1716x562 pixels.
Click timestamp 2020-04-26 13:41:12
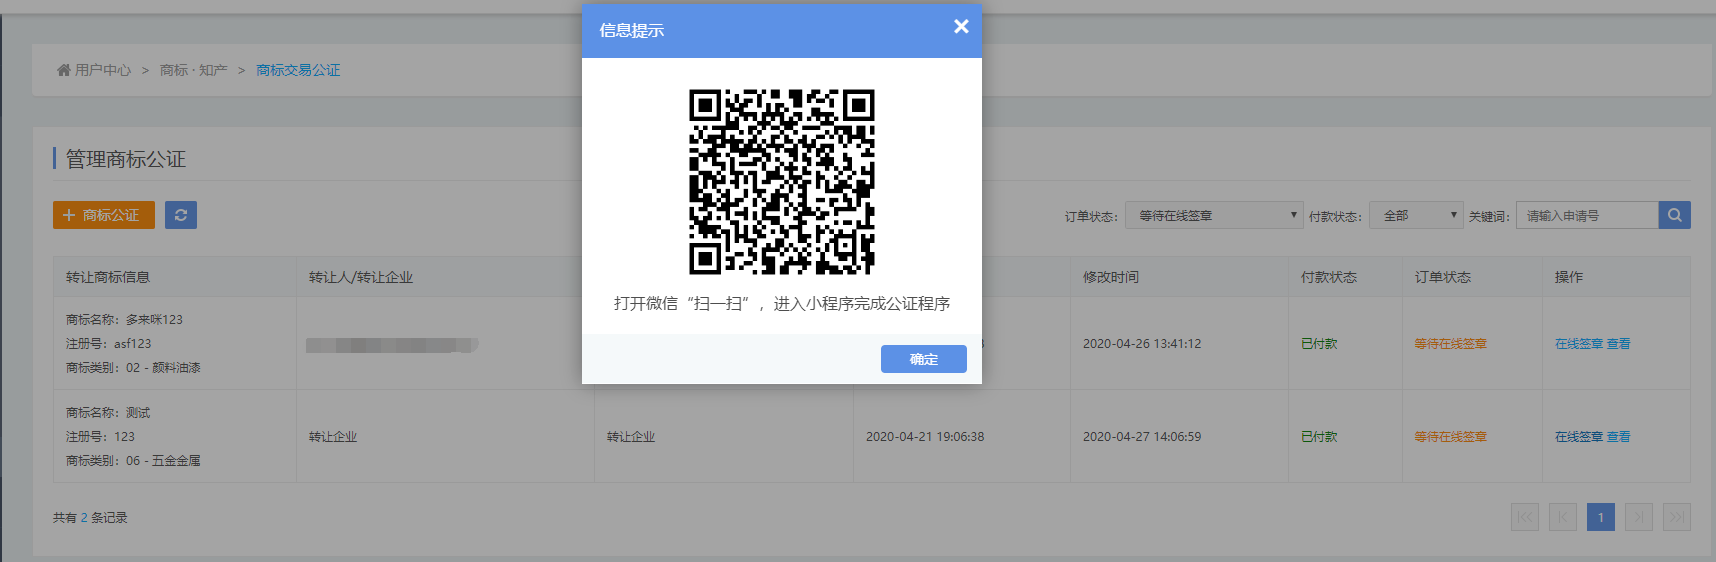pyautogui.click(x=1142, y=344)
